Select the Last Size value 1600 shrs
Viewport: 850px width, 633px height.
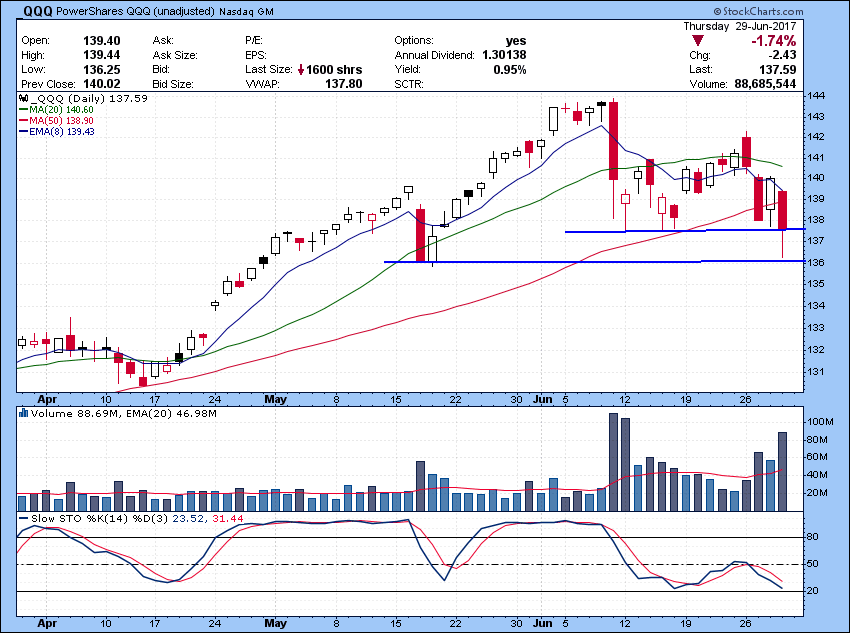pyautogui.click(x=334, y=70)
